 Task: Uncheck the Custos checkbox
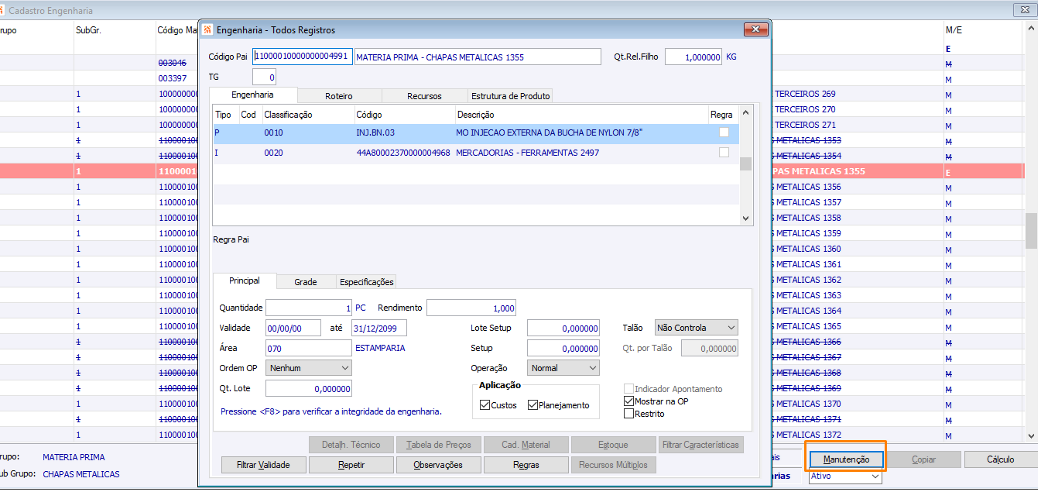click(x=485, y=405)
